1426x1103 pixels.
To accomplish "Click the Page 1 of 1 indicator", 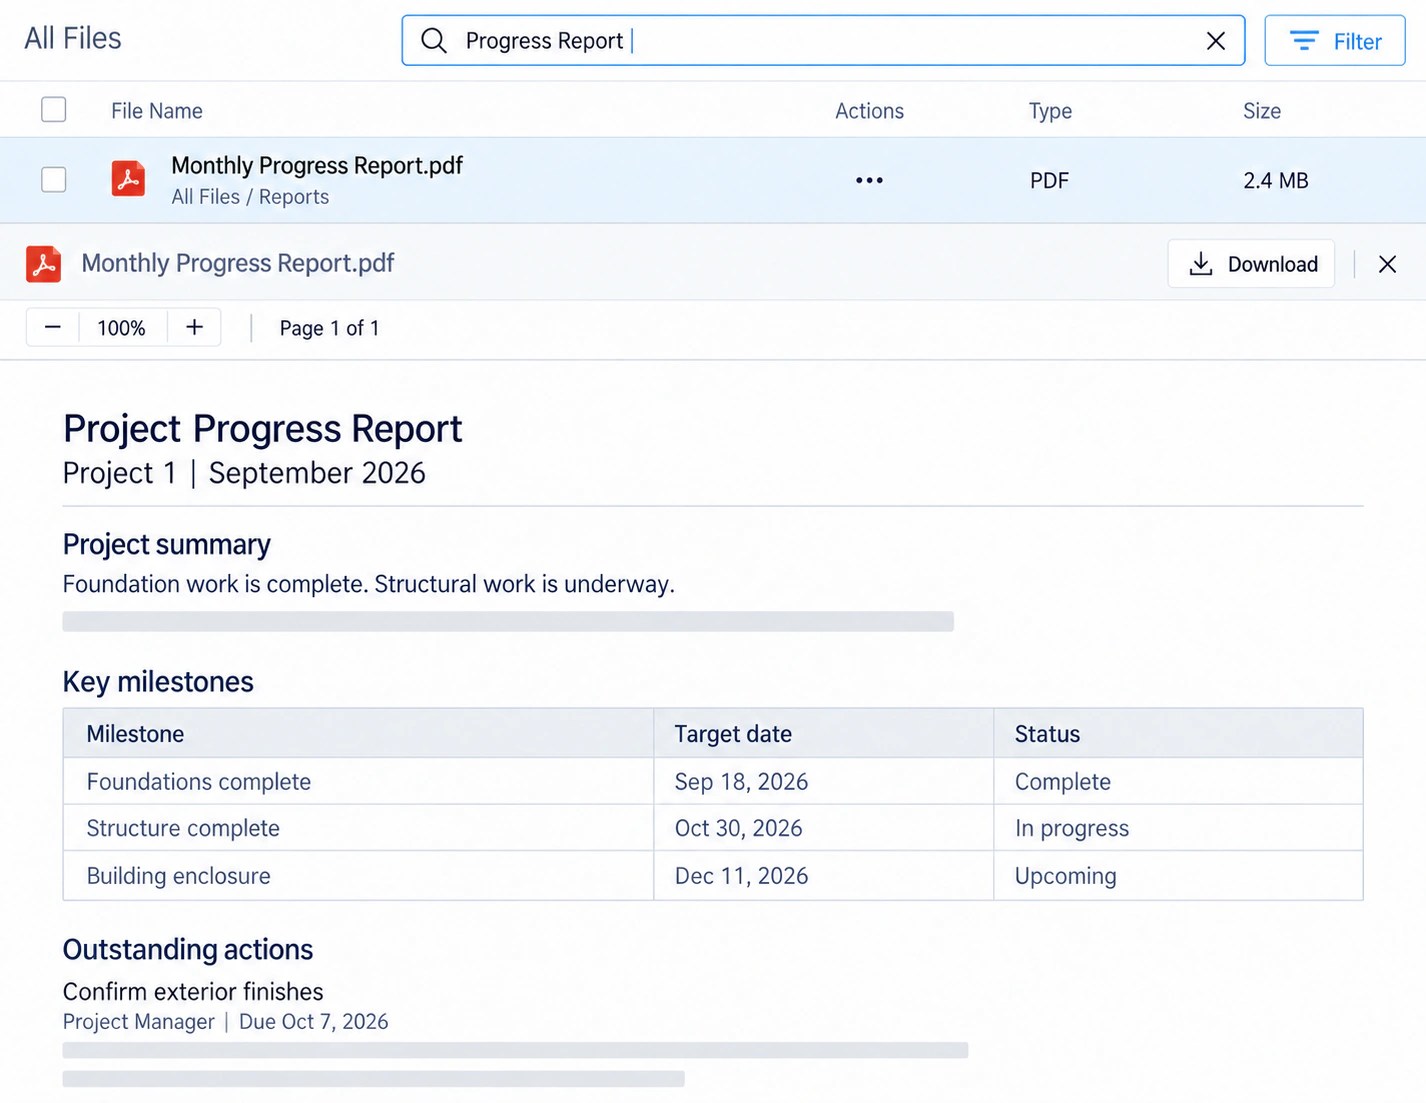I will (x=329, y=328).
